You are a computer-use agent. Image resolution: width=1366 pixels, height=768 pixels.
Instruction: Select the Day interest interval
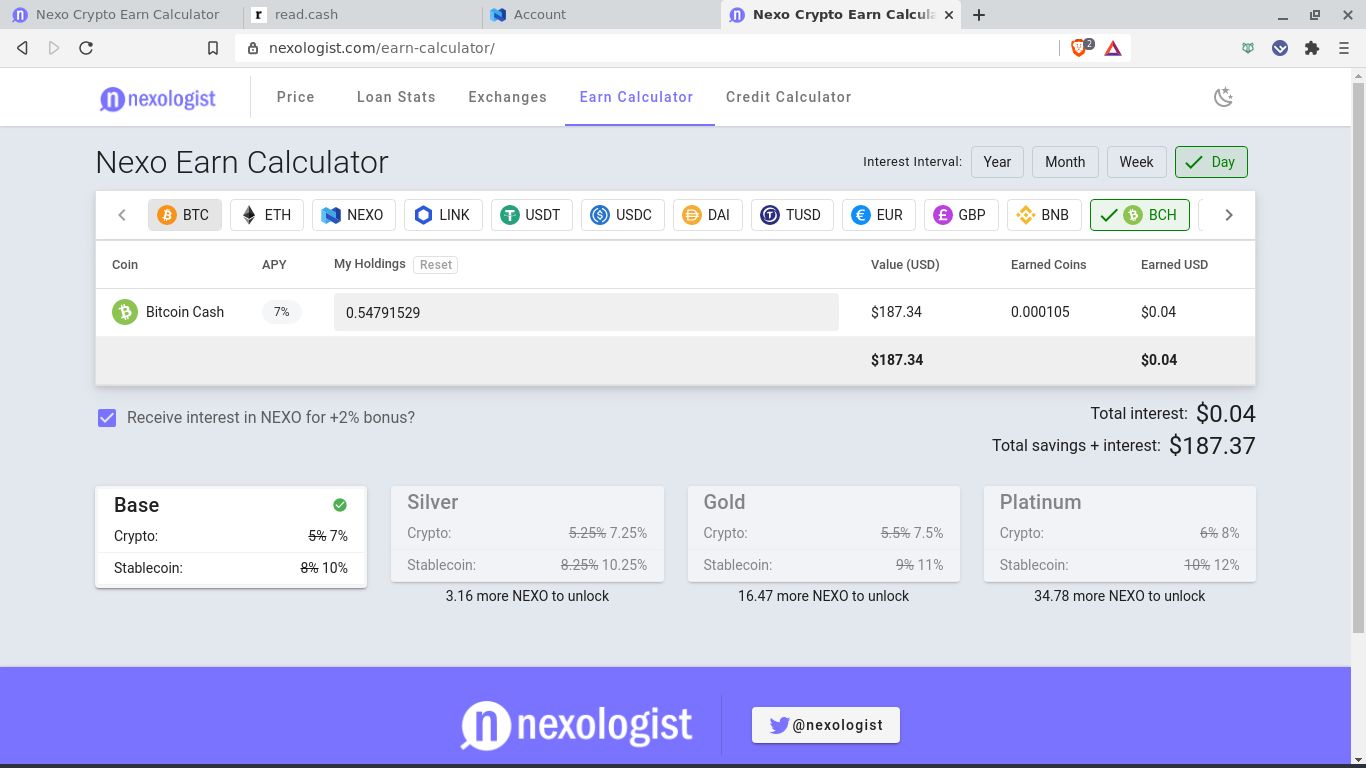pos(1211,162)
